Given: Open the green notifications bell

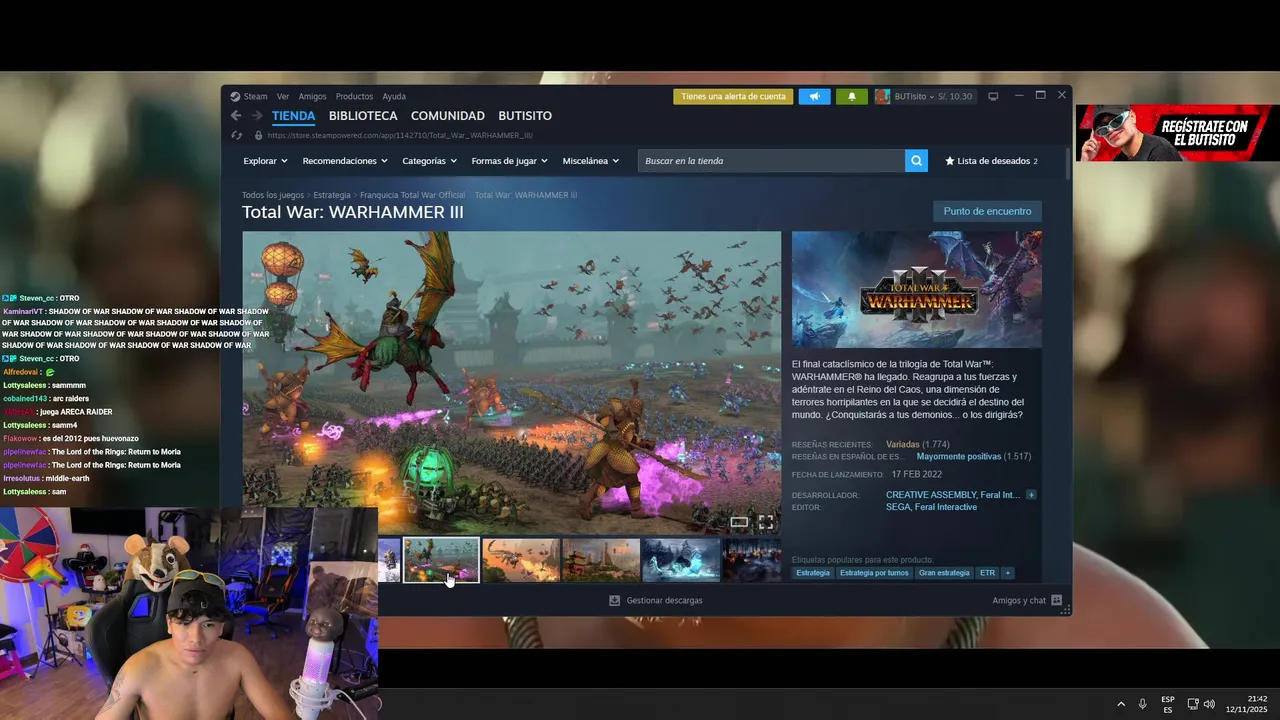Looking at the screenshot, I should coord(852,97).
